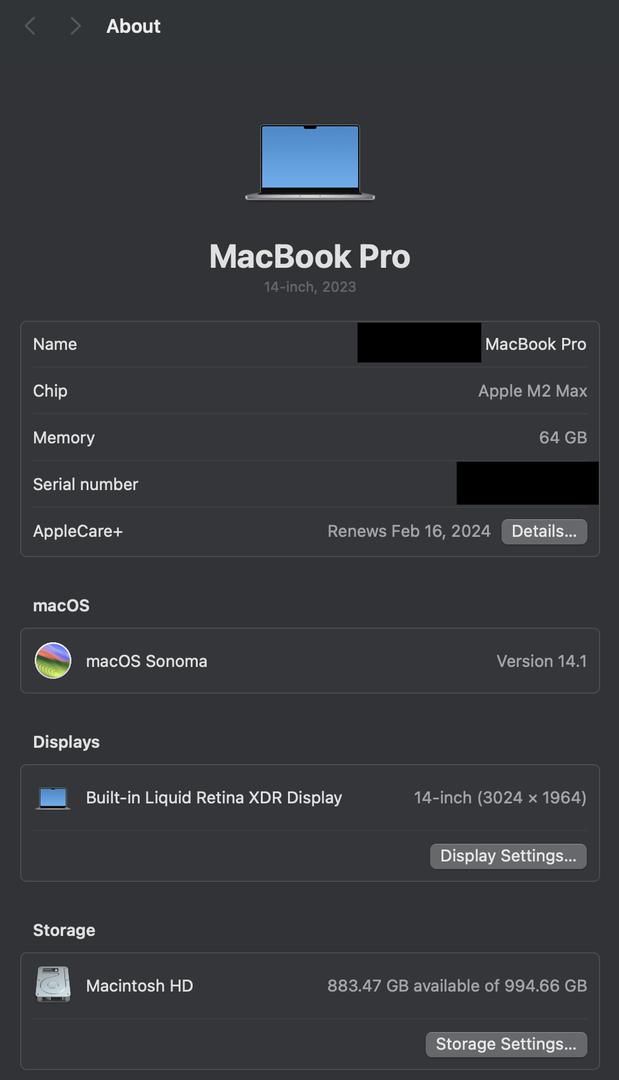Image resolution: width=619 pixels, height=1080 pixels.
Task: Click the MacBook Pro laptop illustration
Action: click(x=310, y=162)
